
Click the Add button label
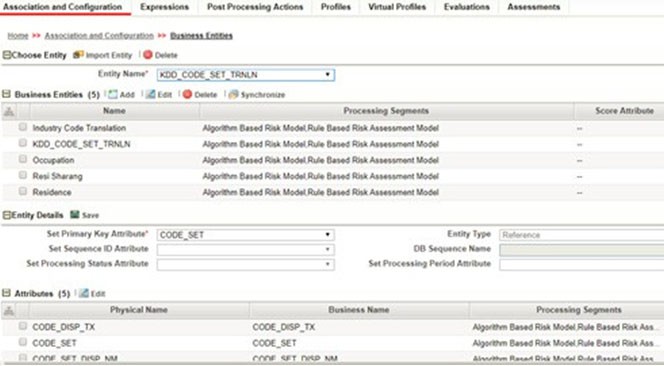pos(127,95)
